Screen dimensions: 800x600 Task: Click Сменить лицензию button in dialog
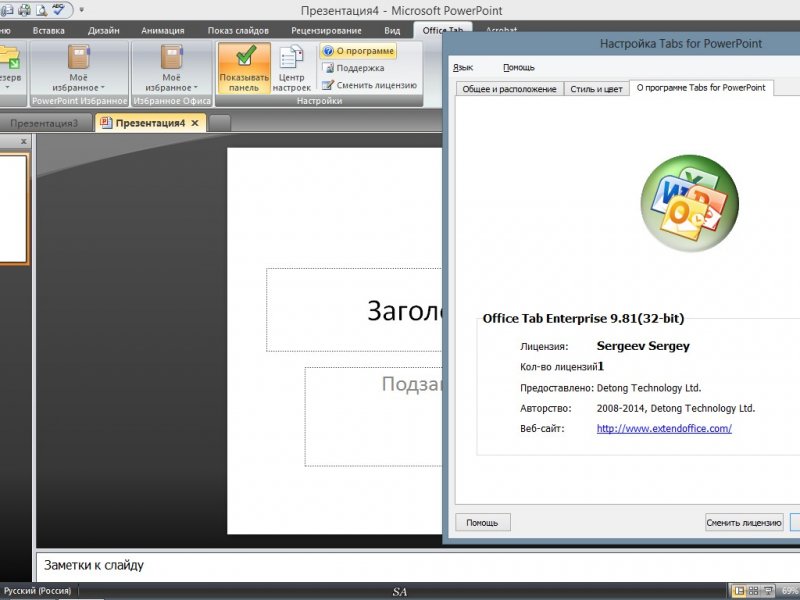[x=744, y=522]
